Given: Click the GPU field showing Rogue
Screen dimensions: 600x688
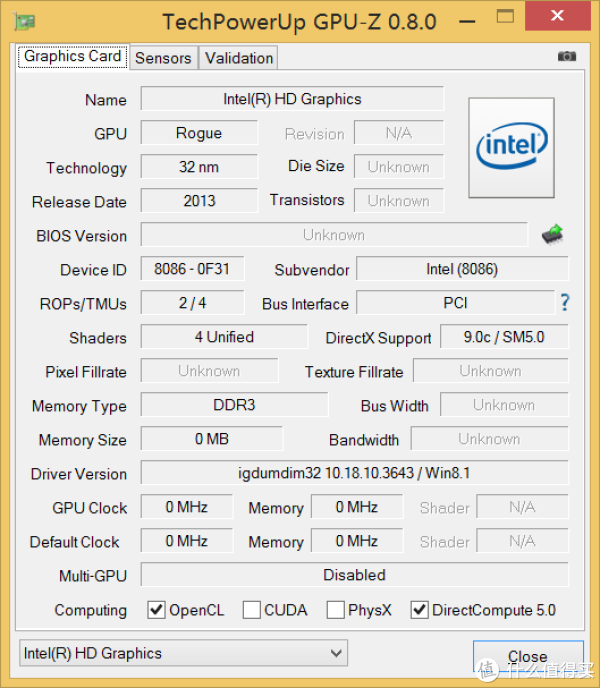Looking at the screenshot, I should coord(199,133).
